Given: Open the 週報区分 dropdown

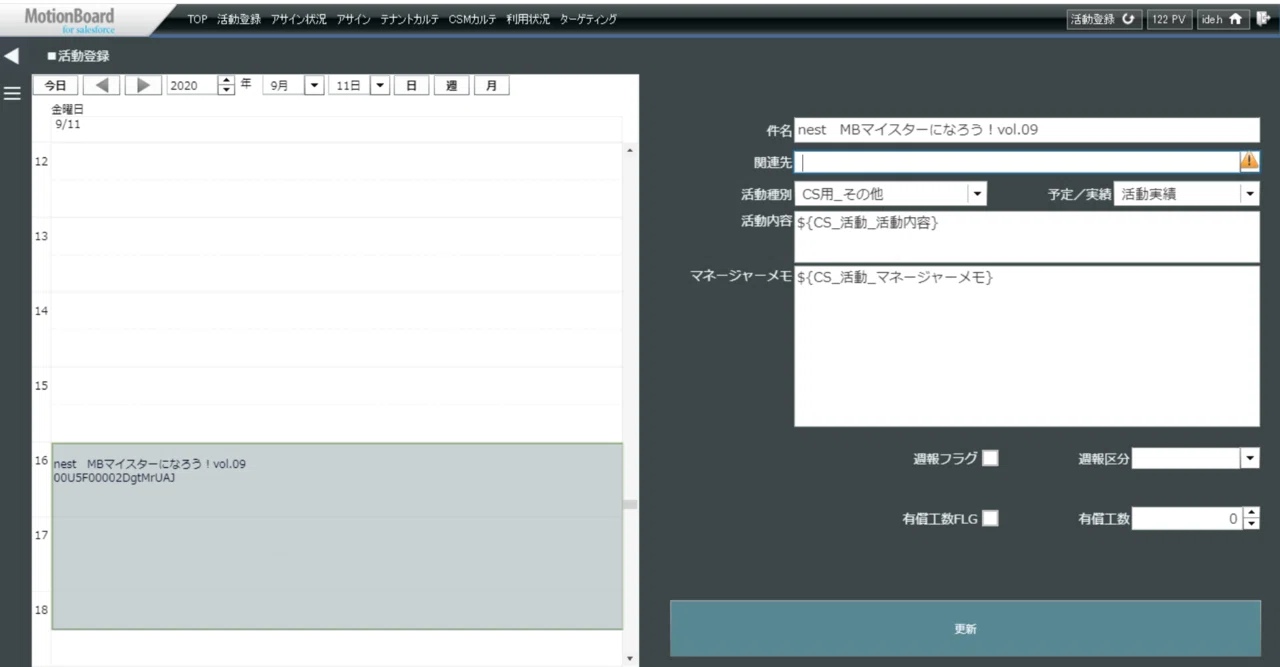Looking at the screenshot, I should [x=1250, y=458].
